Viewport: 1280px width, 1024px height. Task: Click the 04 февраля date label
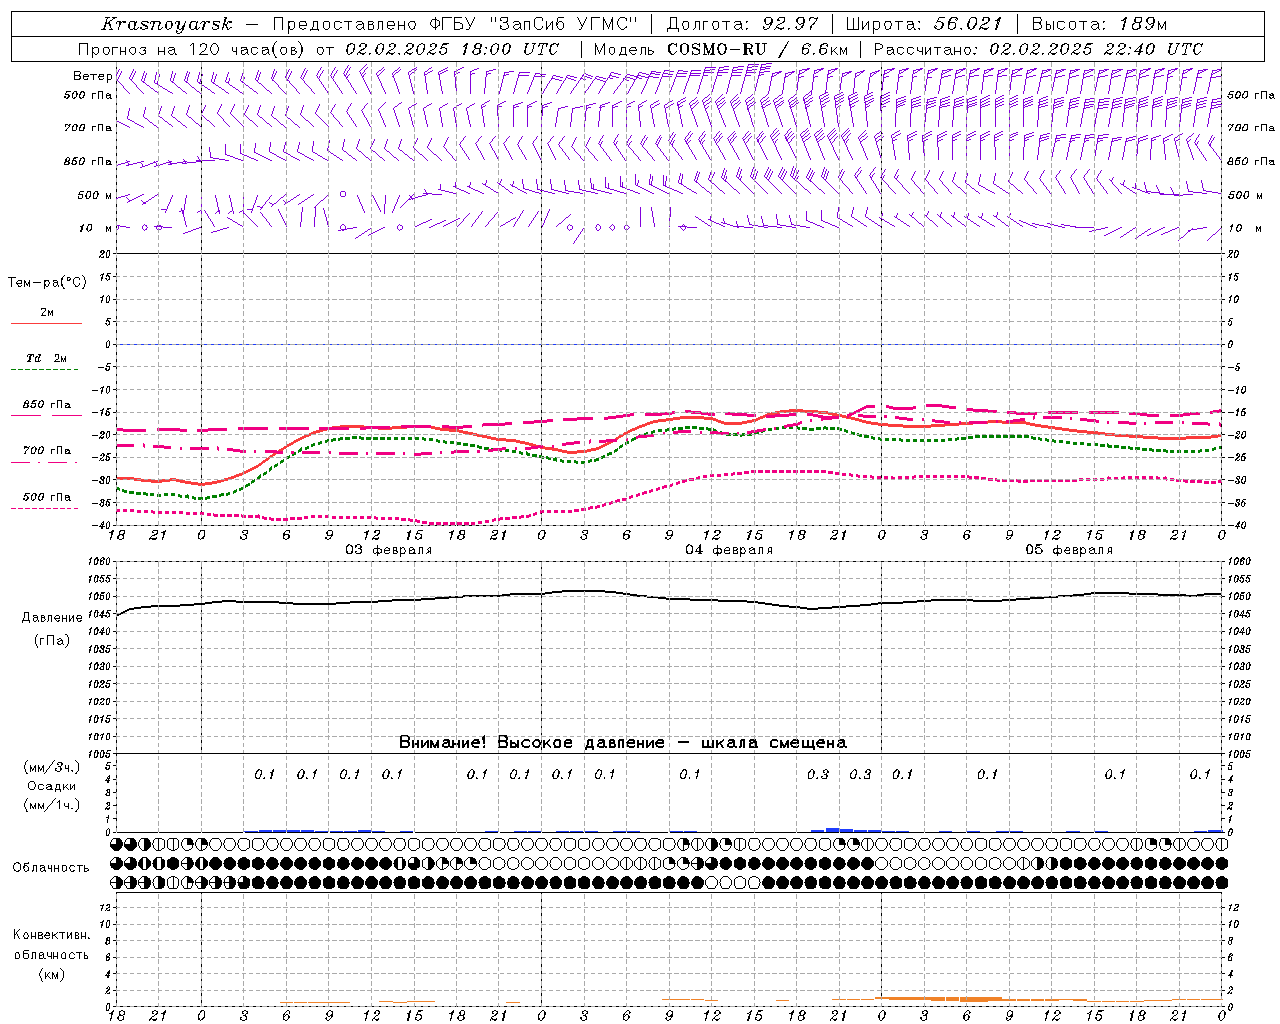(729, 550)
